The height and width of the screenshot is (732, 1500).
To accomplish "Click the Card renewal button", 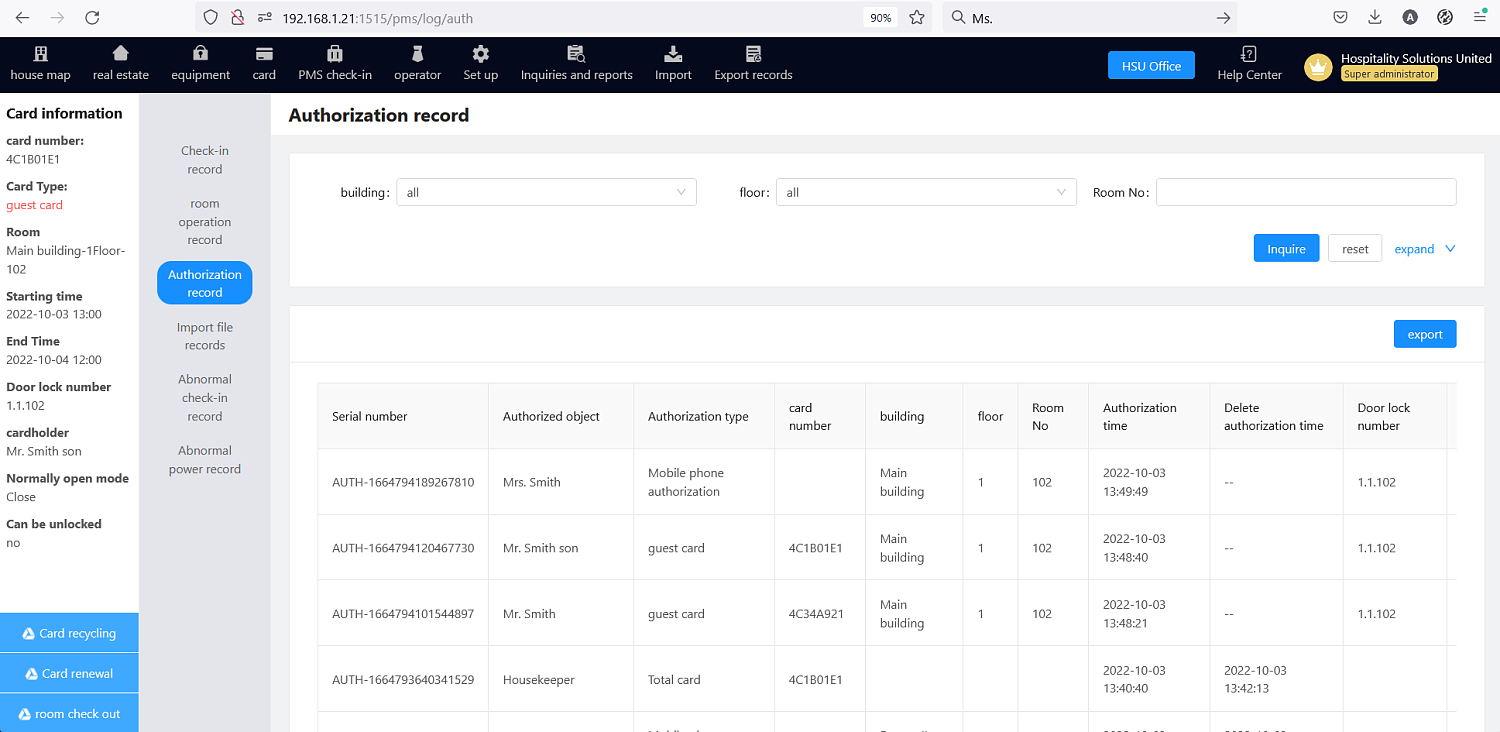I will click(x=69, y=673).
